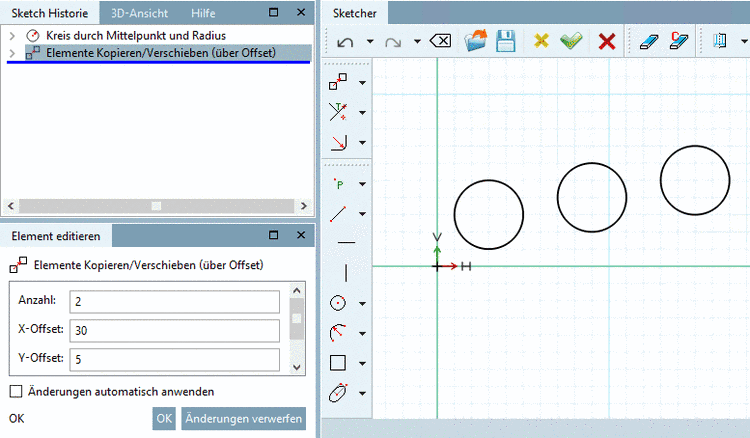The width and height of the screenshot is (750, 438).
Task: Close the Element editieren panel
Action: tap(301, 235)
